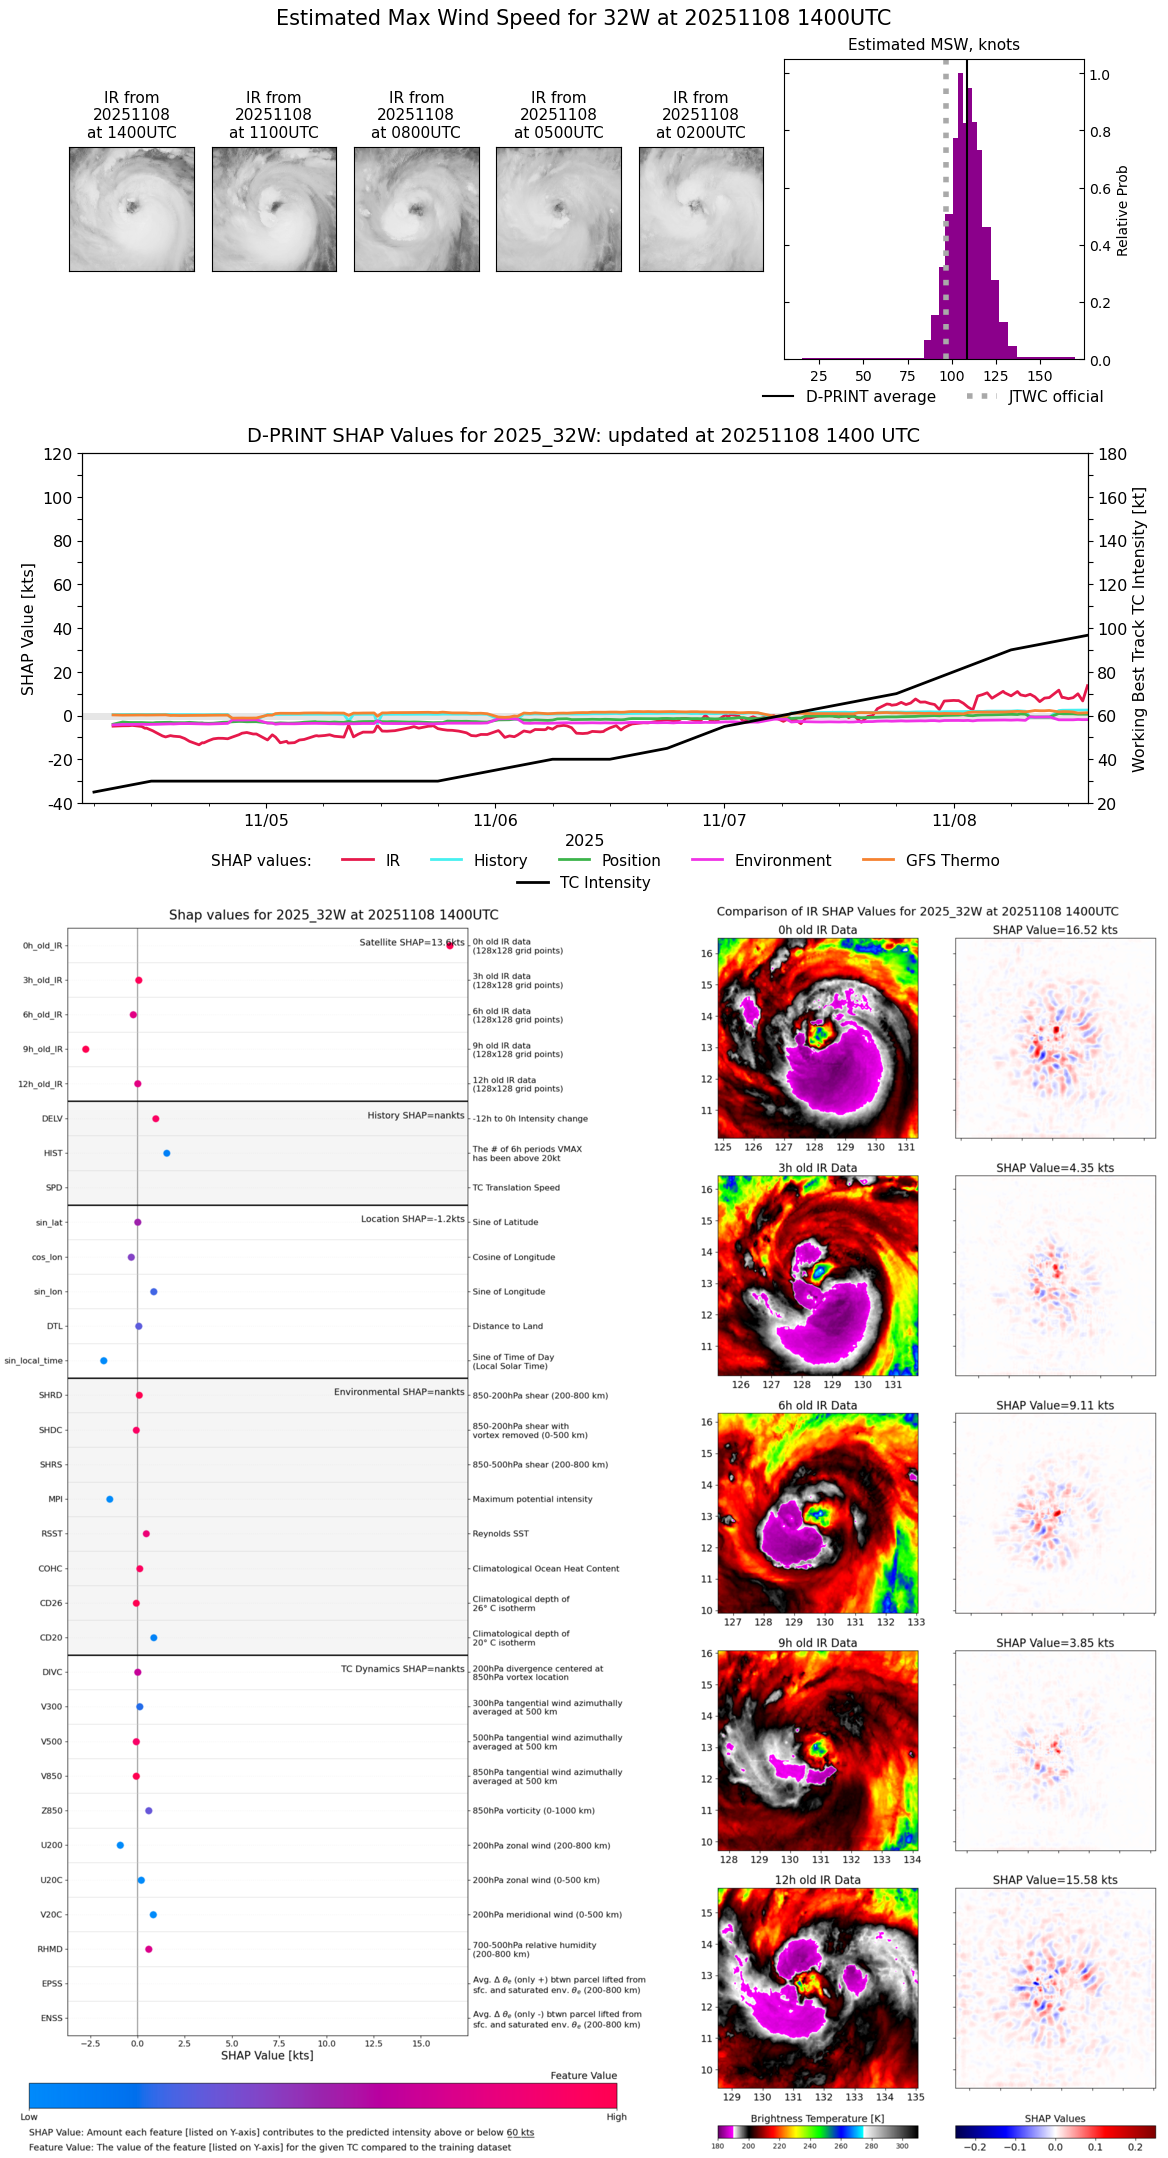The width and height of the screenshot is (1168, 2158).
Task: Click the SHAP Value=4.35 kts map
Action: coord(1055,1275)
